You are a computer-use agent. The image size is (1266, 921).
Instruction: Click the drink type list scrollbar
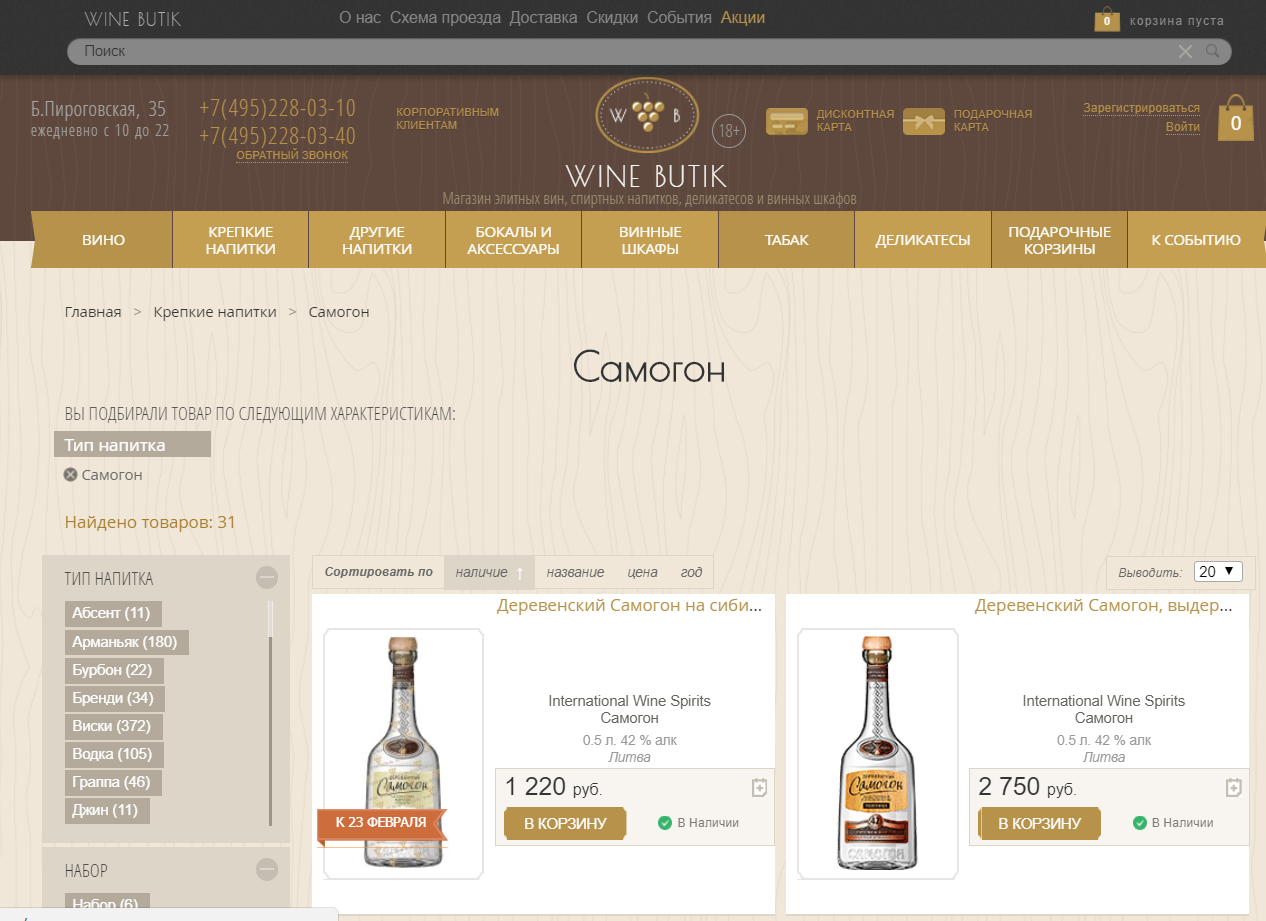coord(270,713)
